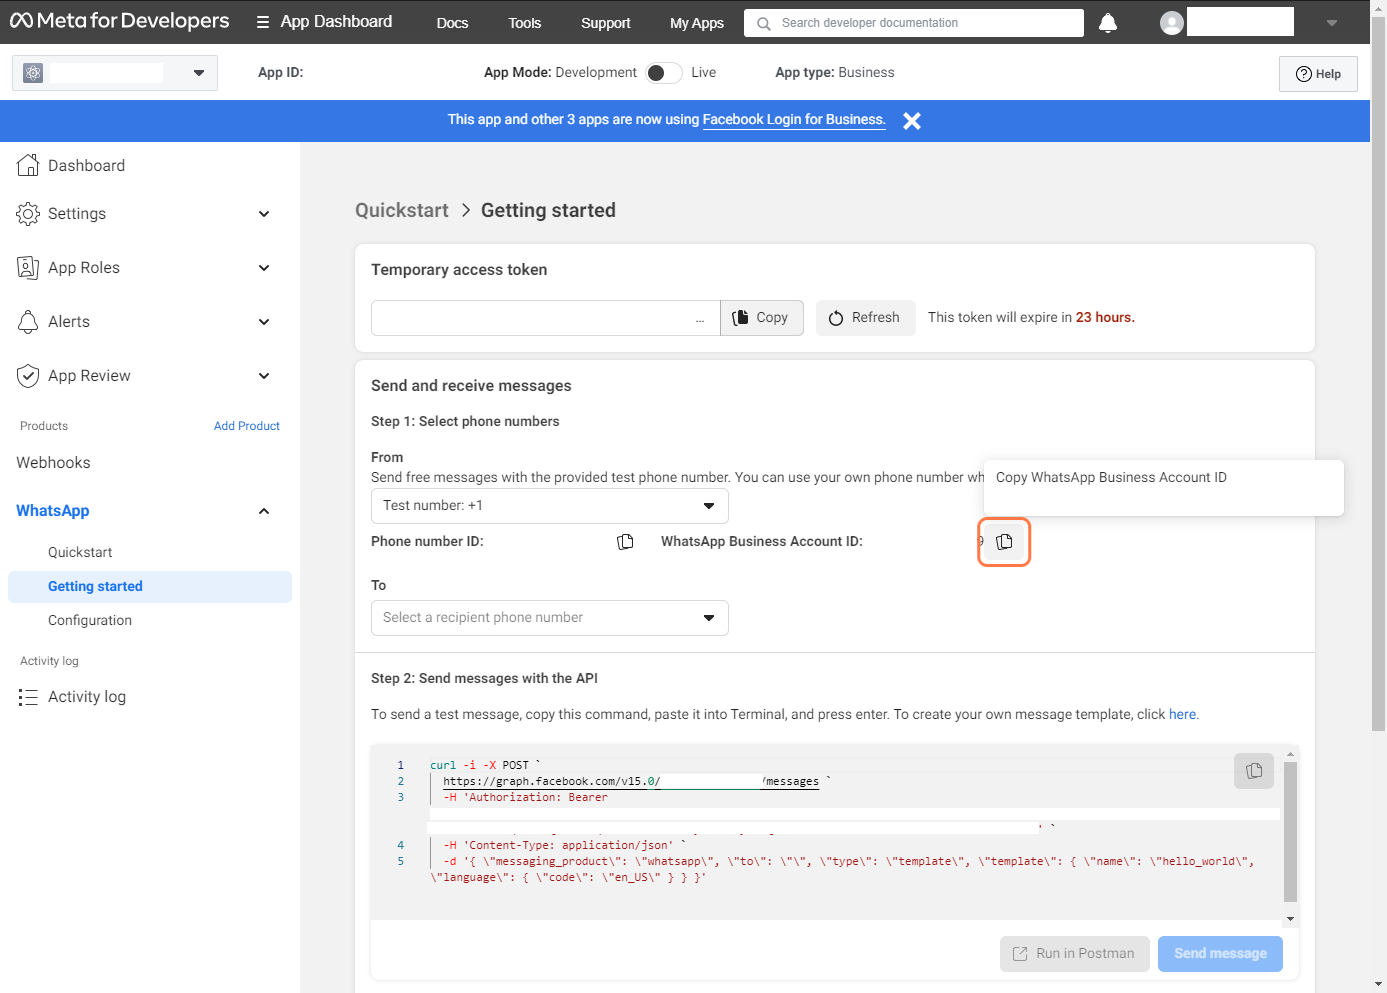This screenshot has width=1387, height=993.
Task: Copy the curl command code block
Action: 1254,771
